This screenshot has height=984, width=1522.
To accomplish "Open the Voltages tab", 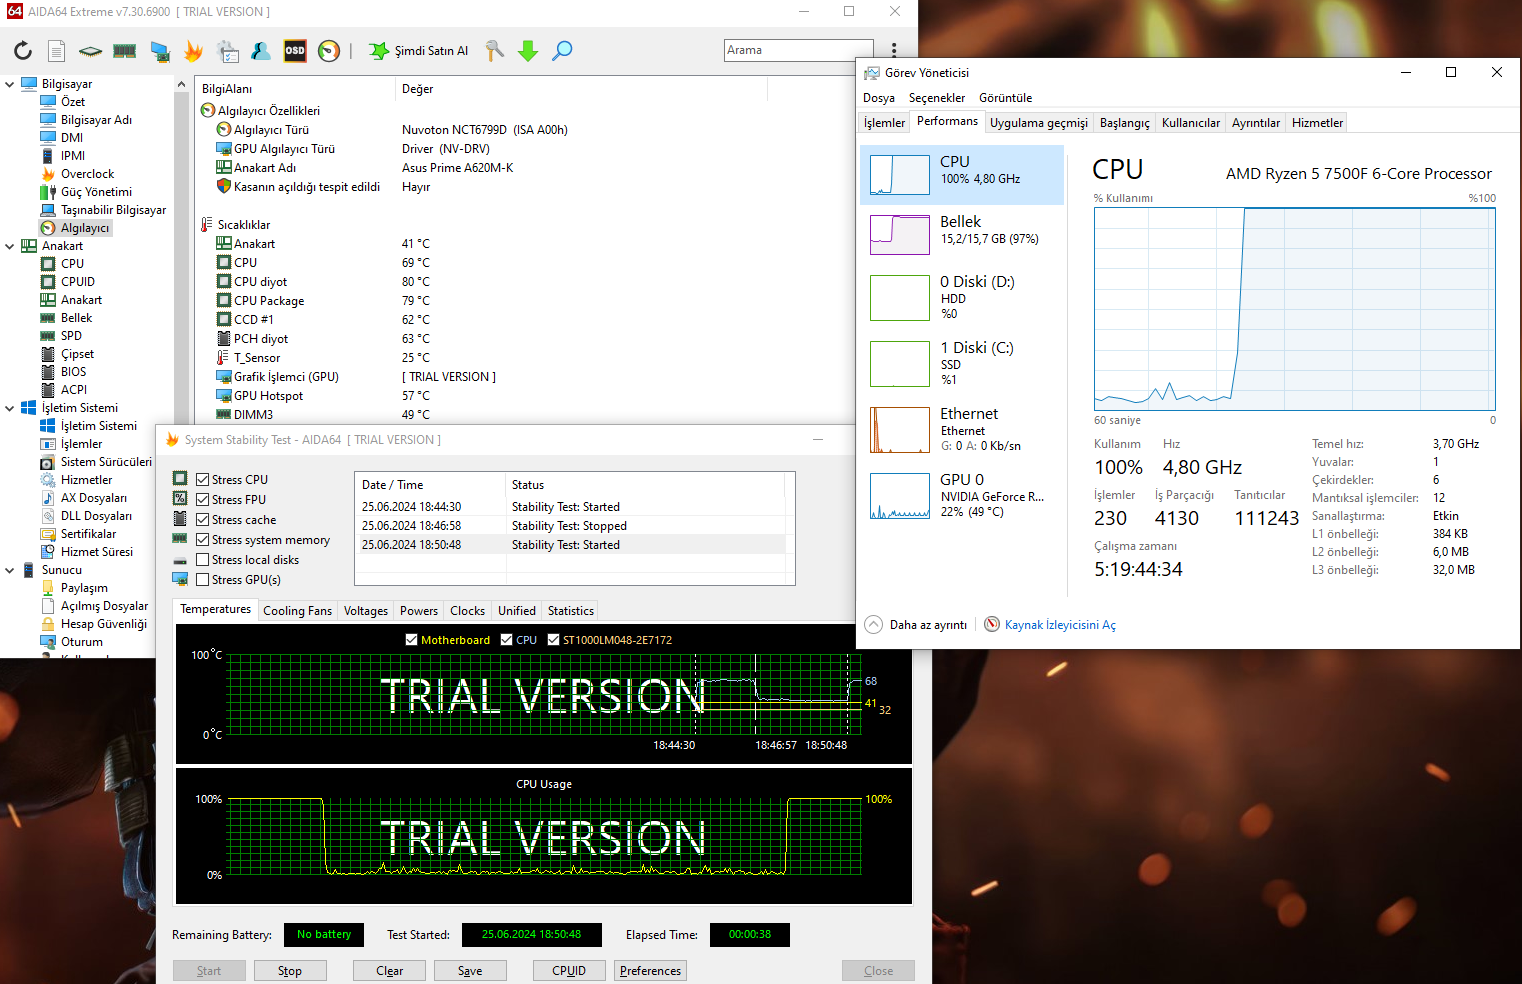I will click(366, 611).
